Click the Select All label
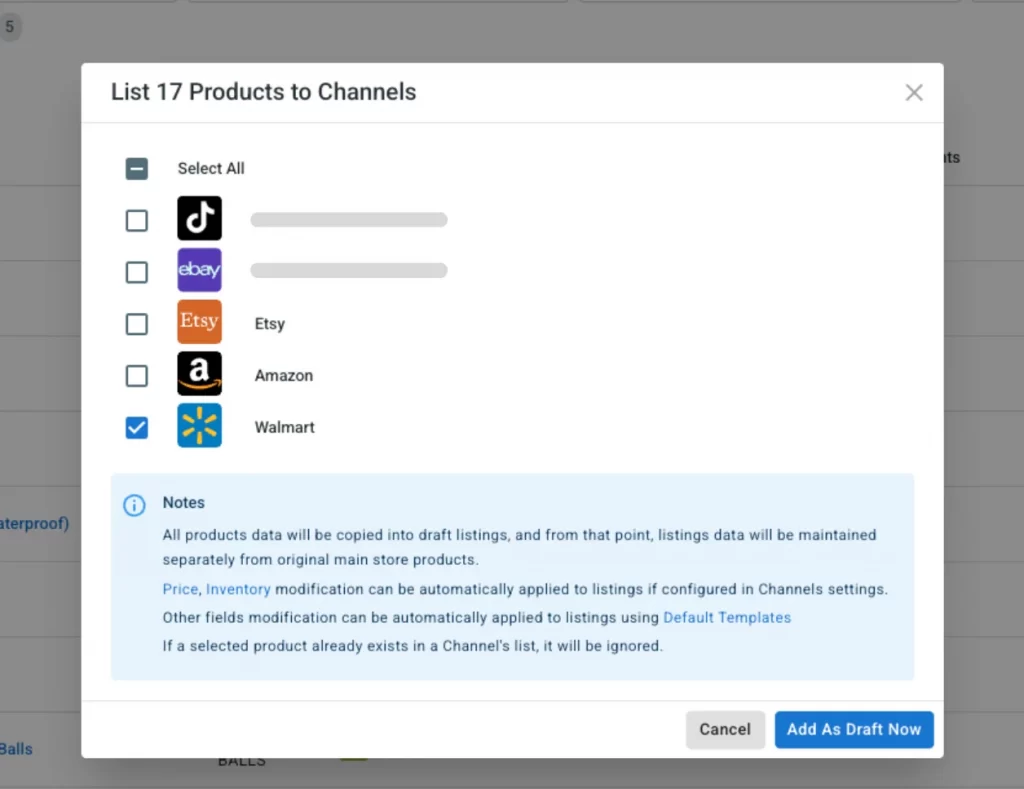This screenshot has width=1024, height=789. [211, 169]
